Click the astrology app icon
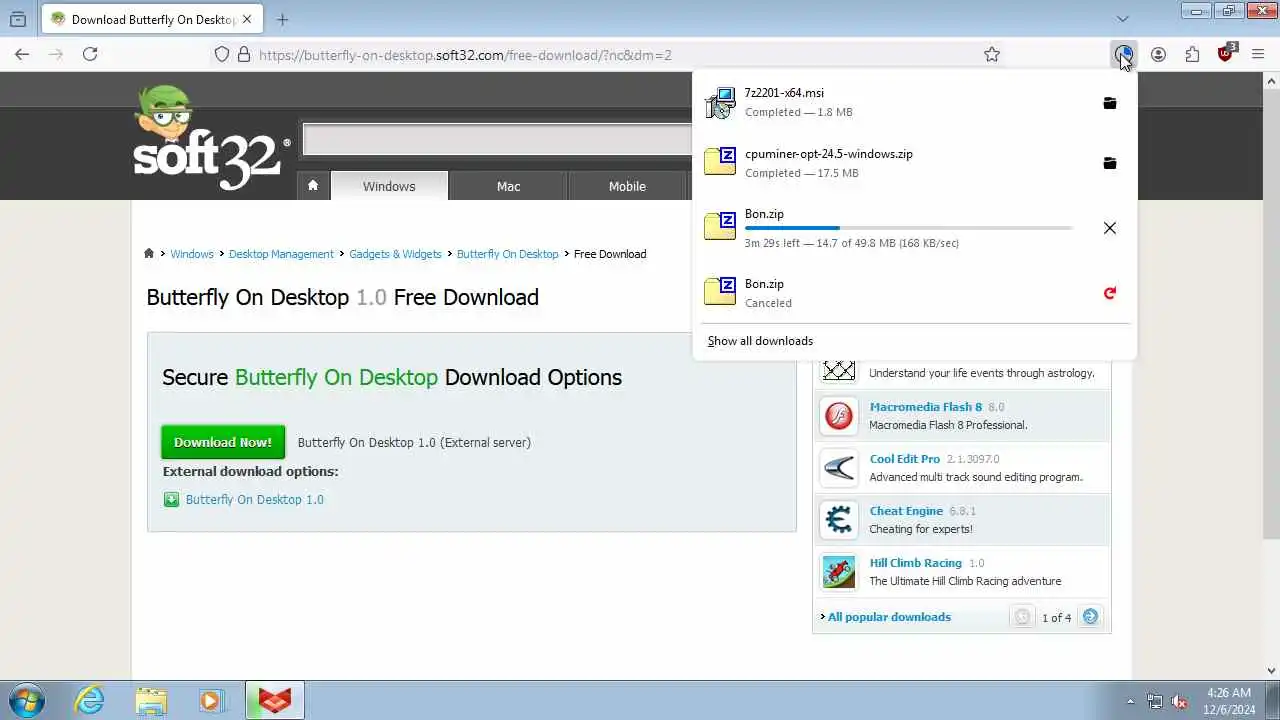The width and height of the screenshot is (1280, 720). (x=839, y=370)
